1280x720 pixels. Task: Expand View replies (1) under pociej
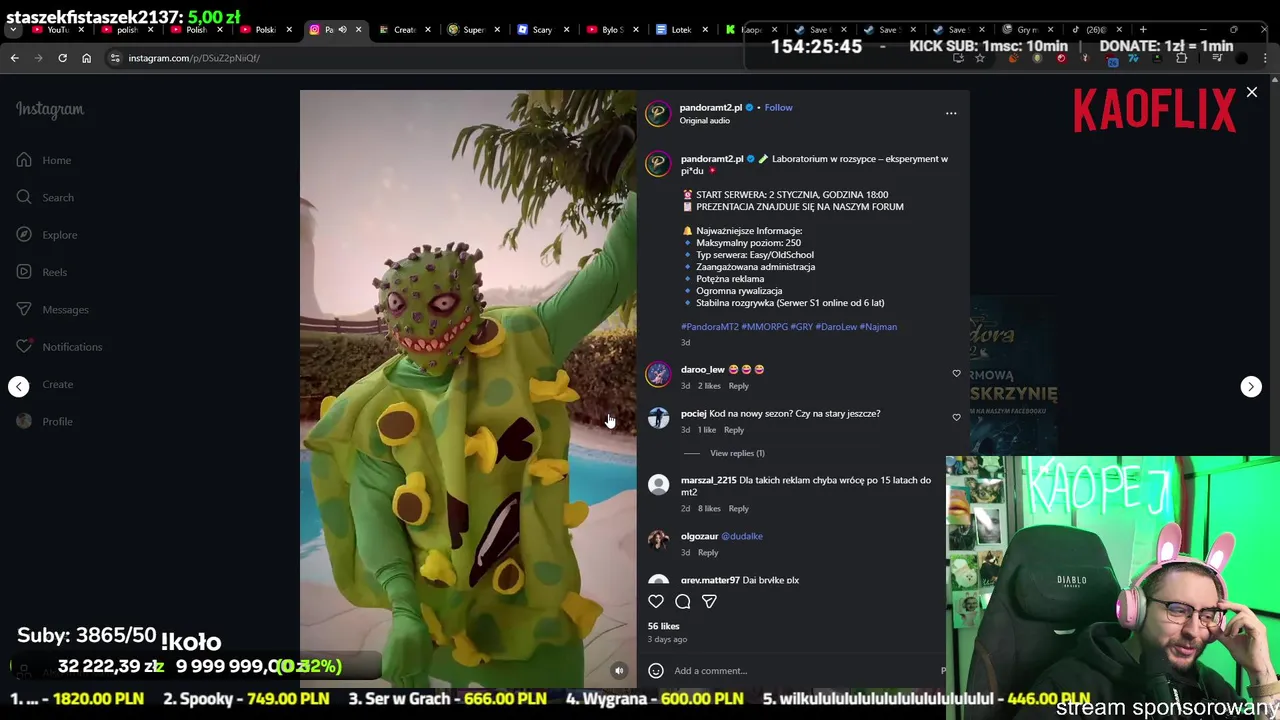click(x=737, y=453)
